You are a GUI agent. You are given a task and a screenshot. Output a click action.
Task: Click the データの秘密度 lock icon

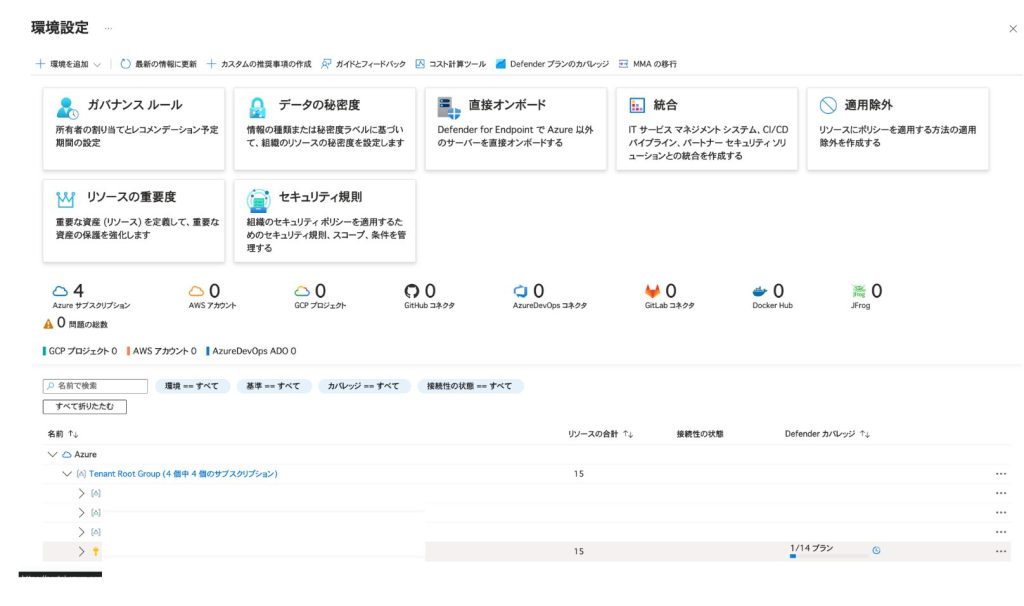point(258,107)
